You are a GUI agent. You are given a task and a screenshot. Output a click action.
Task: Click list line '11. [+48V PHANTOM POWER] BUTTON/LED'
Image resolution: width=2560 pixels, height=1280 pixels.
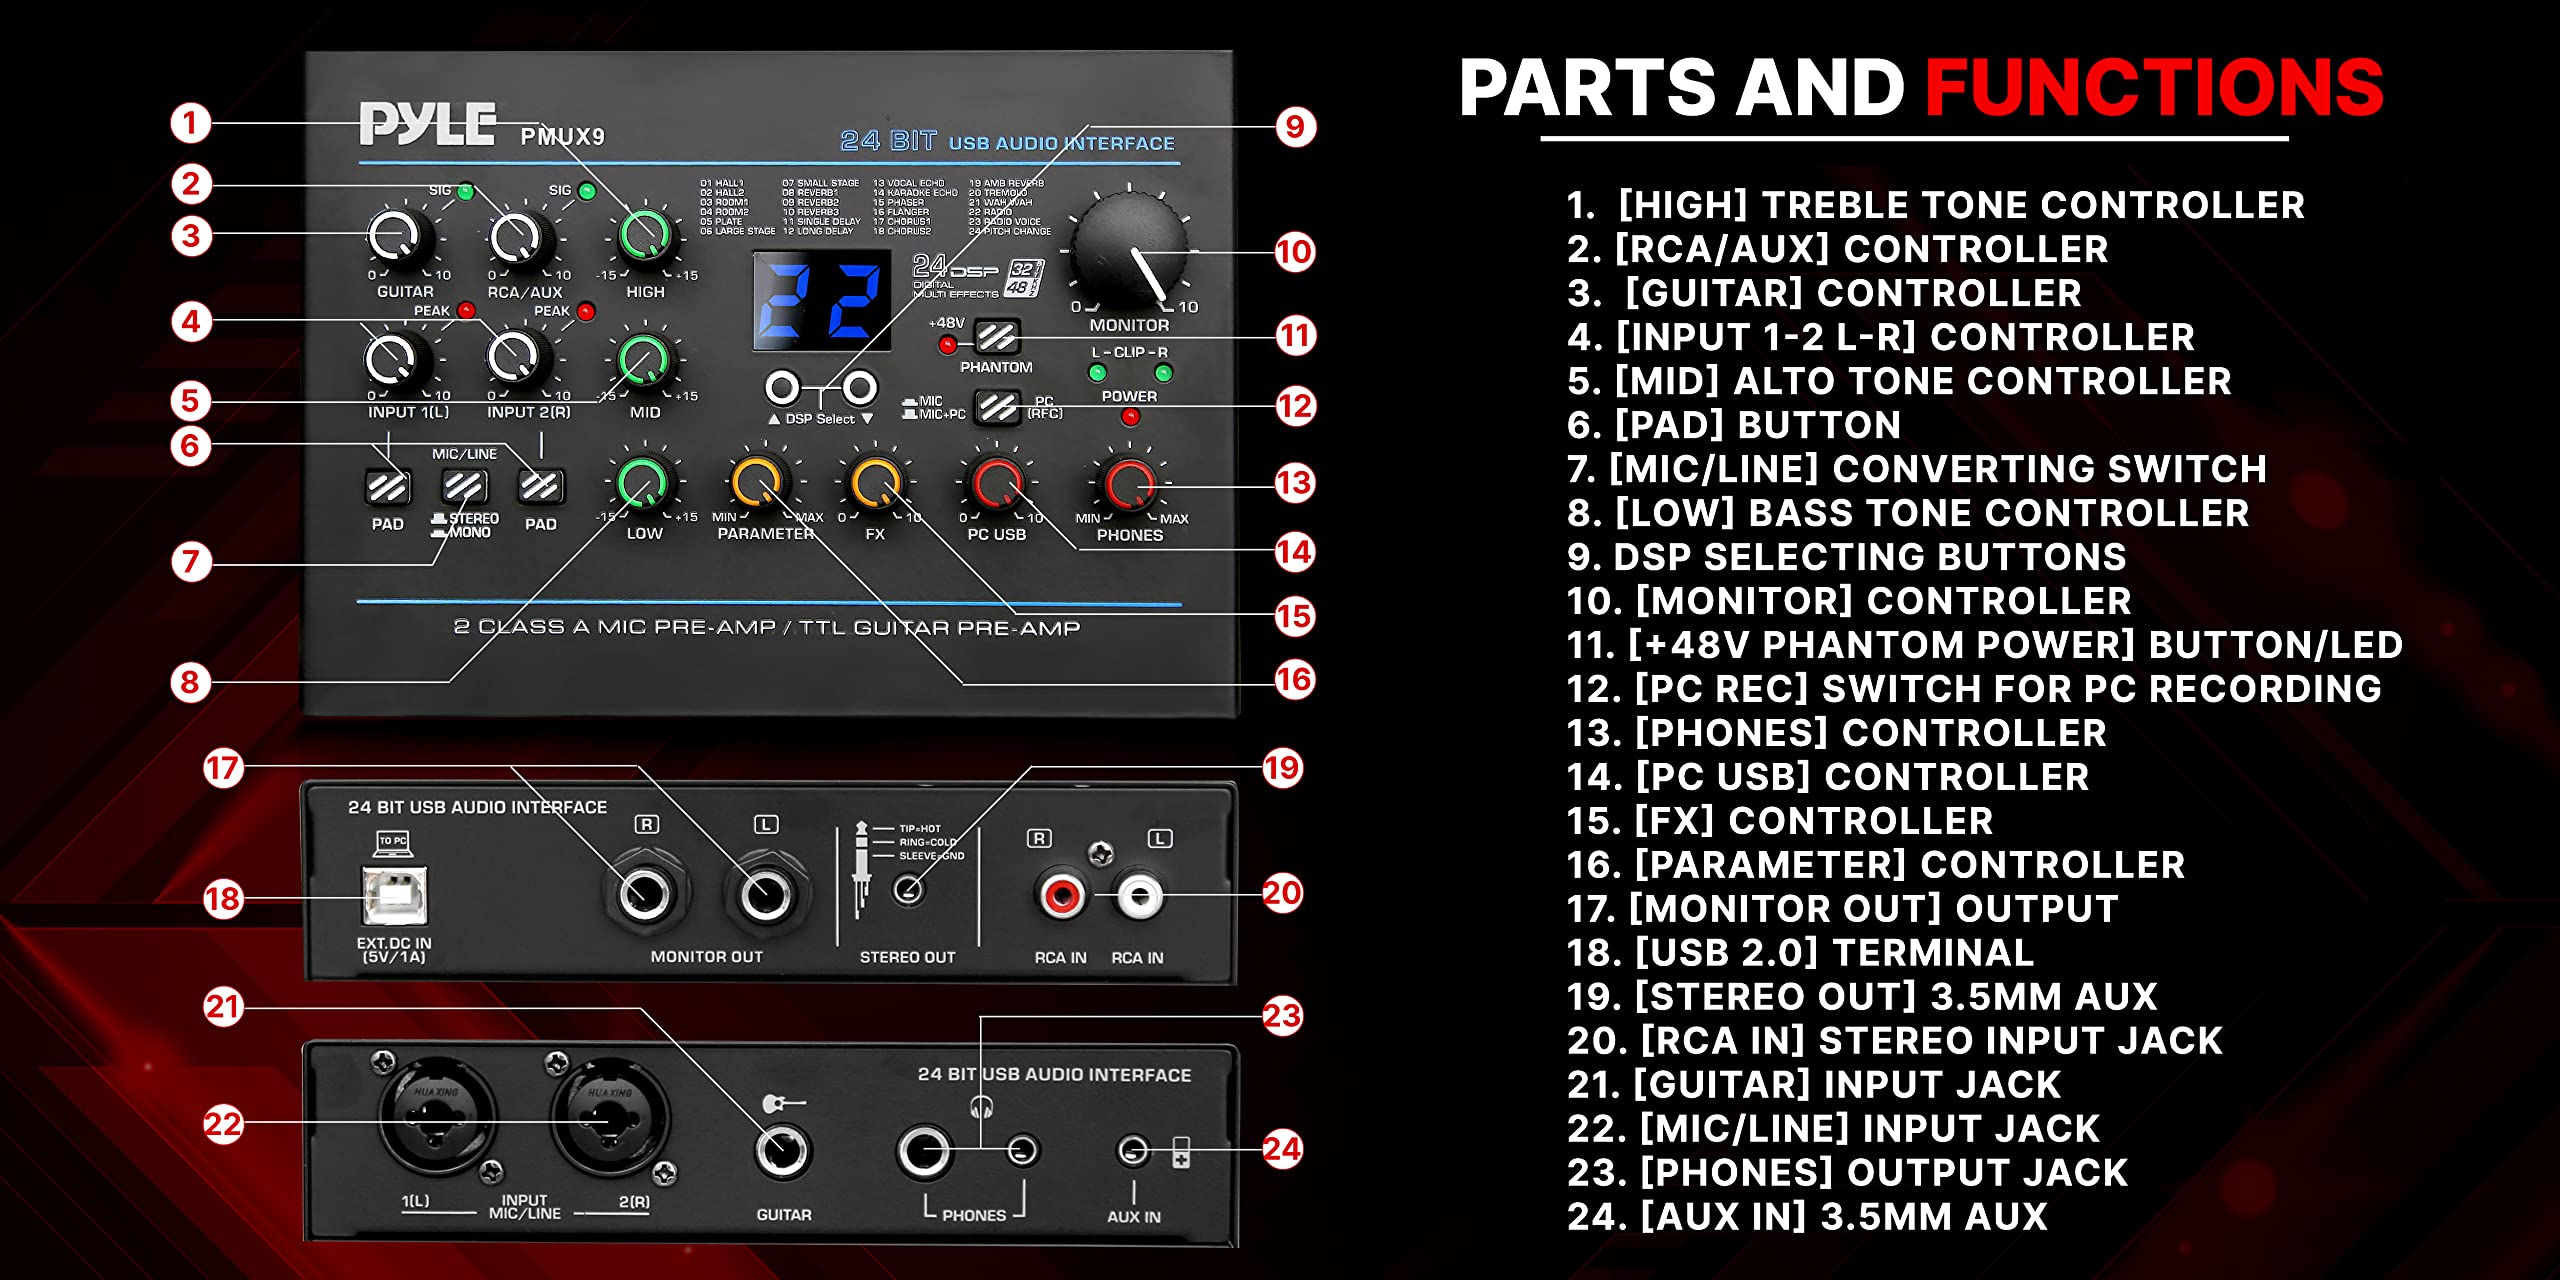pyautogui.click(x=1984, y=645)
